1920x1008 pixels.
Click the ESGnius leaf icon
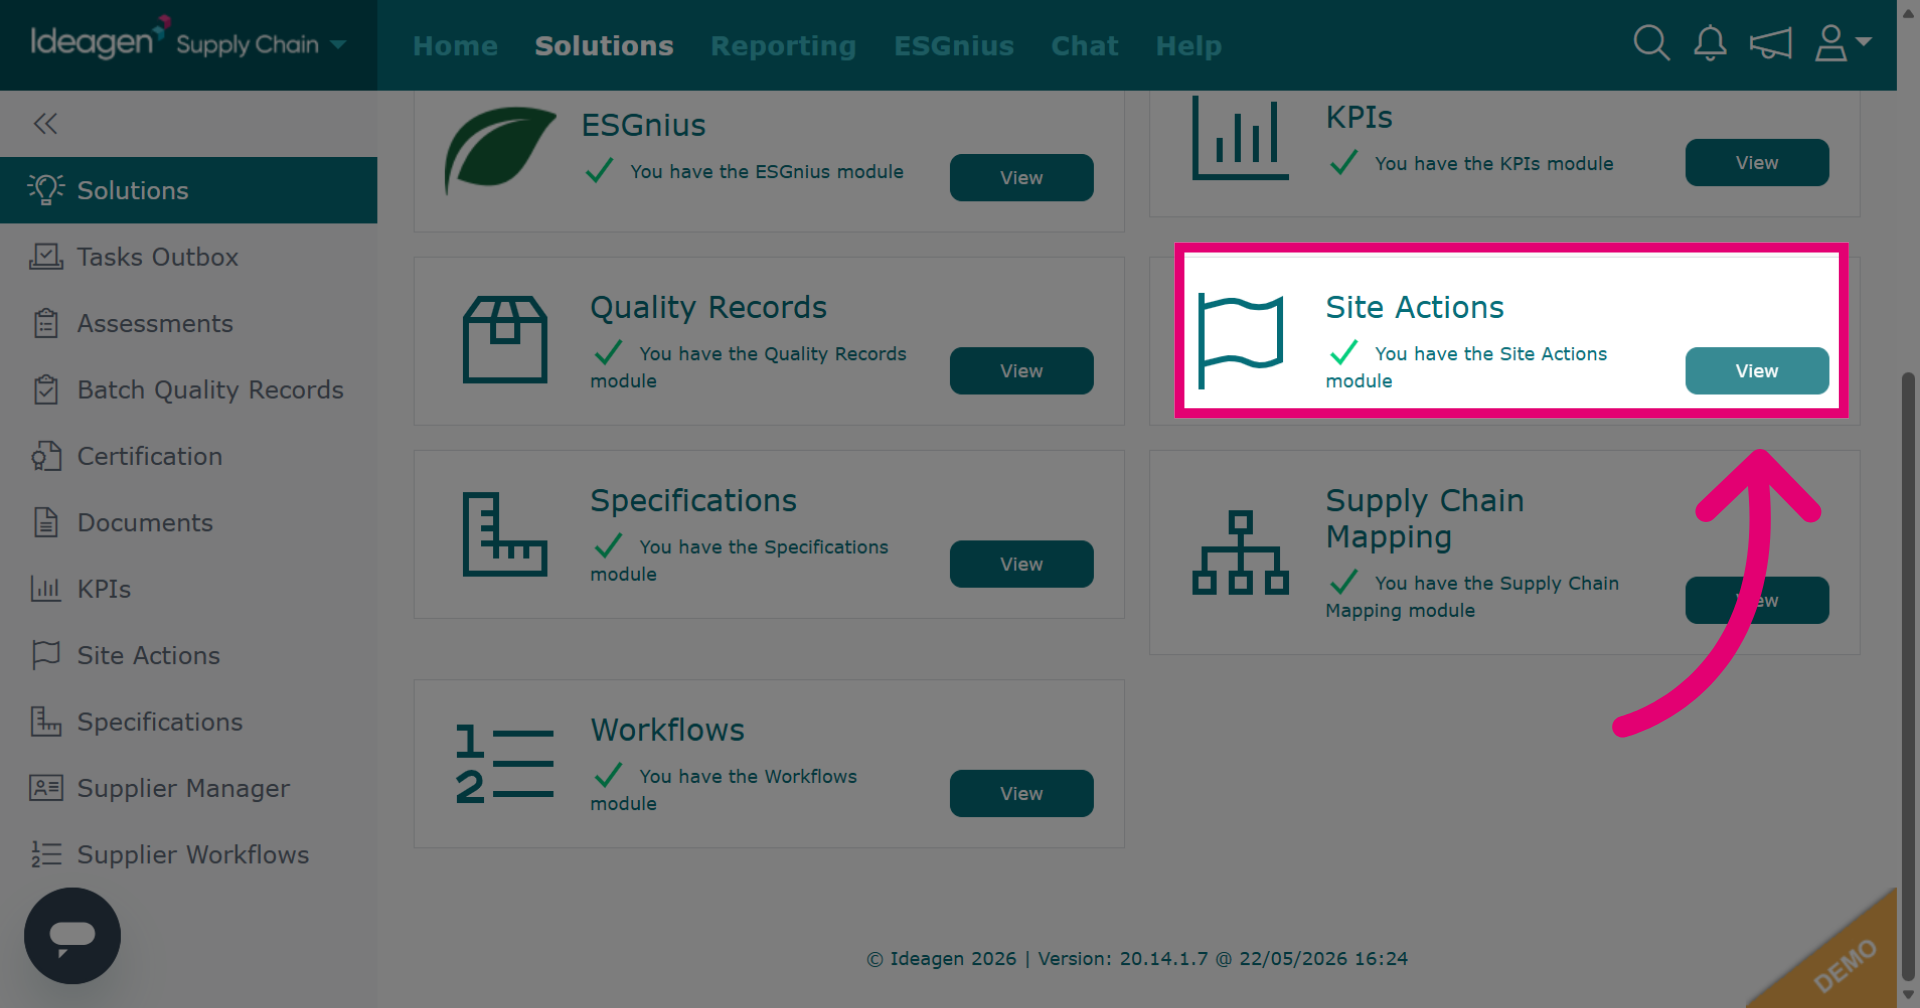499,150
